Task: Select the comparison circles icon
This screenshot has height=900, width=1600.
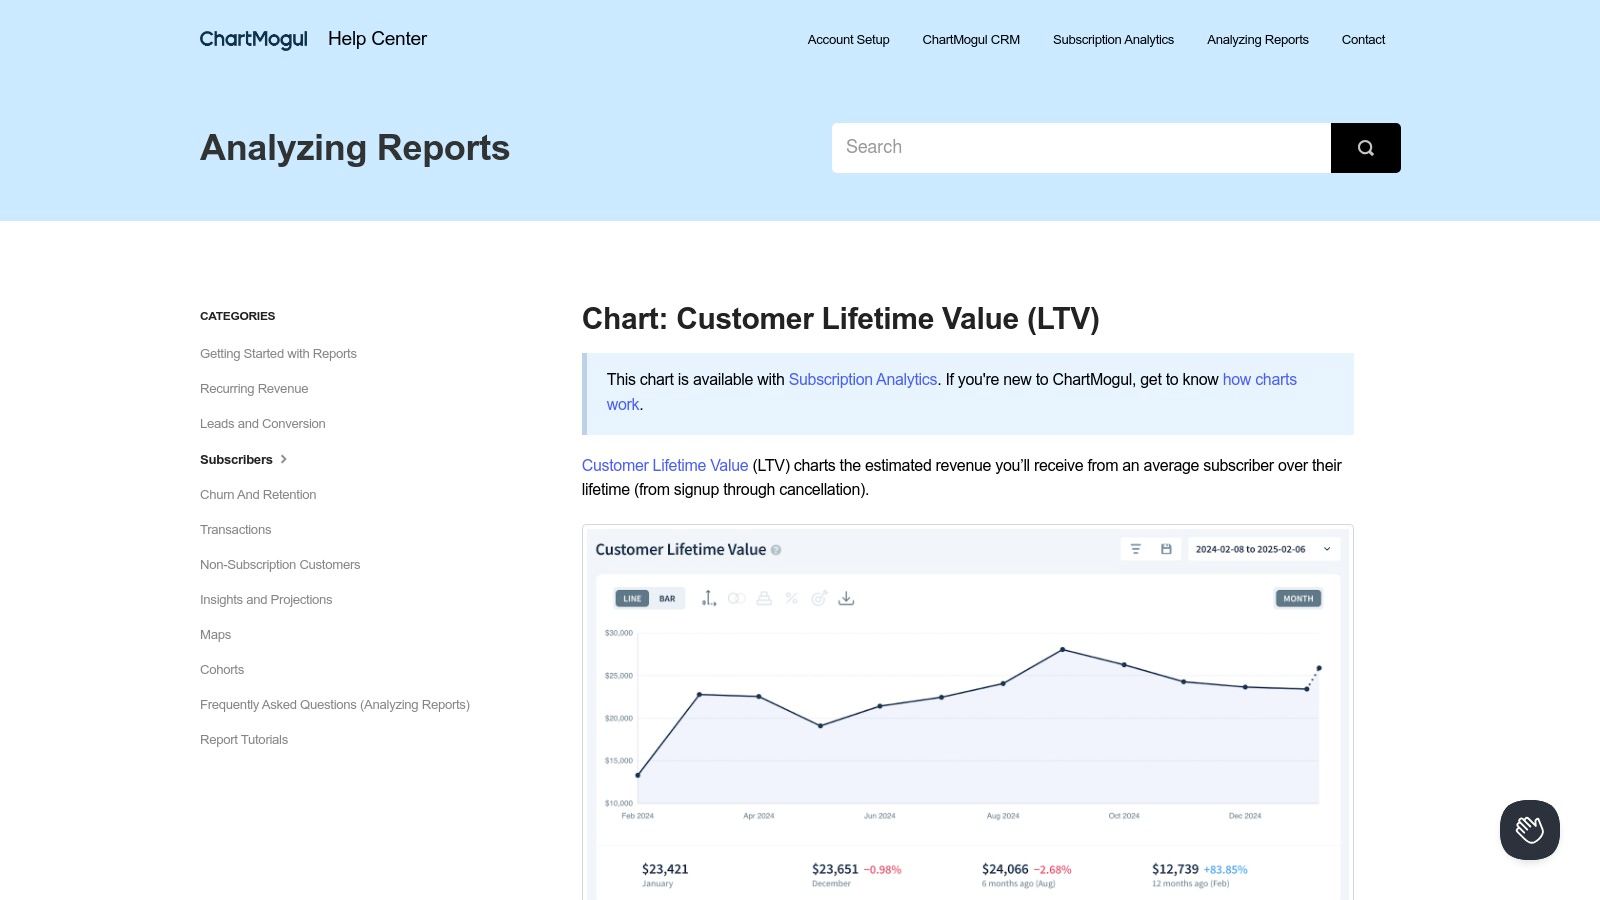Action: point(736,598)
